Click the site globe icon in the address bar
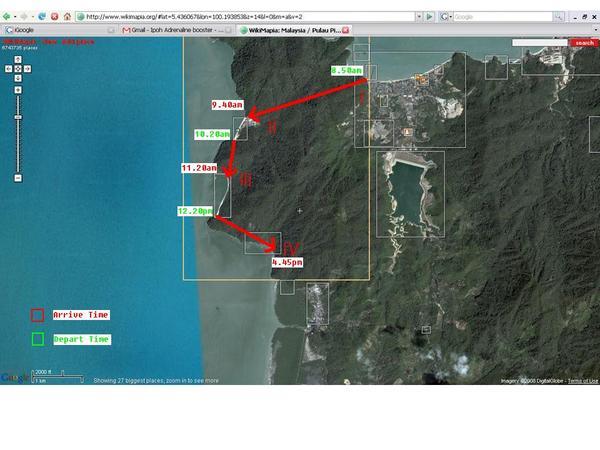This screenshot has height=450, width=600. pos(81,16)
